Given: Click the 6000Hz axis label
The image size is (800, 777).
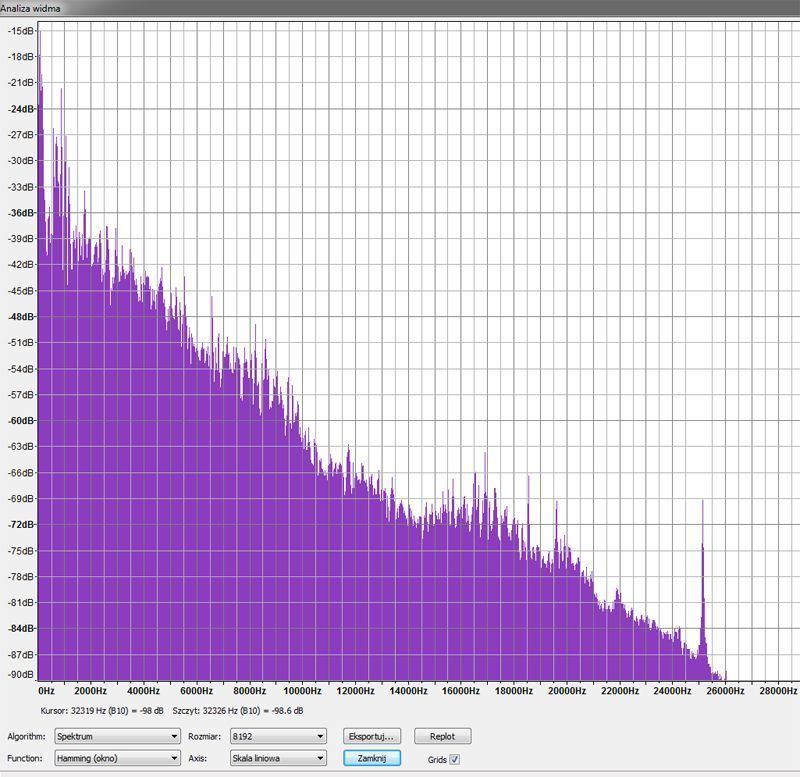Looking at the screenshot, I should click(196, 691).
